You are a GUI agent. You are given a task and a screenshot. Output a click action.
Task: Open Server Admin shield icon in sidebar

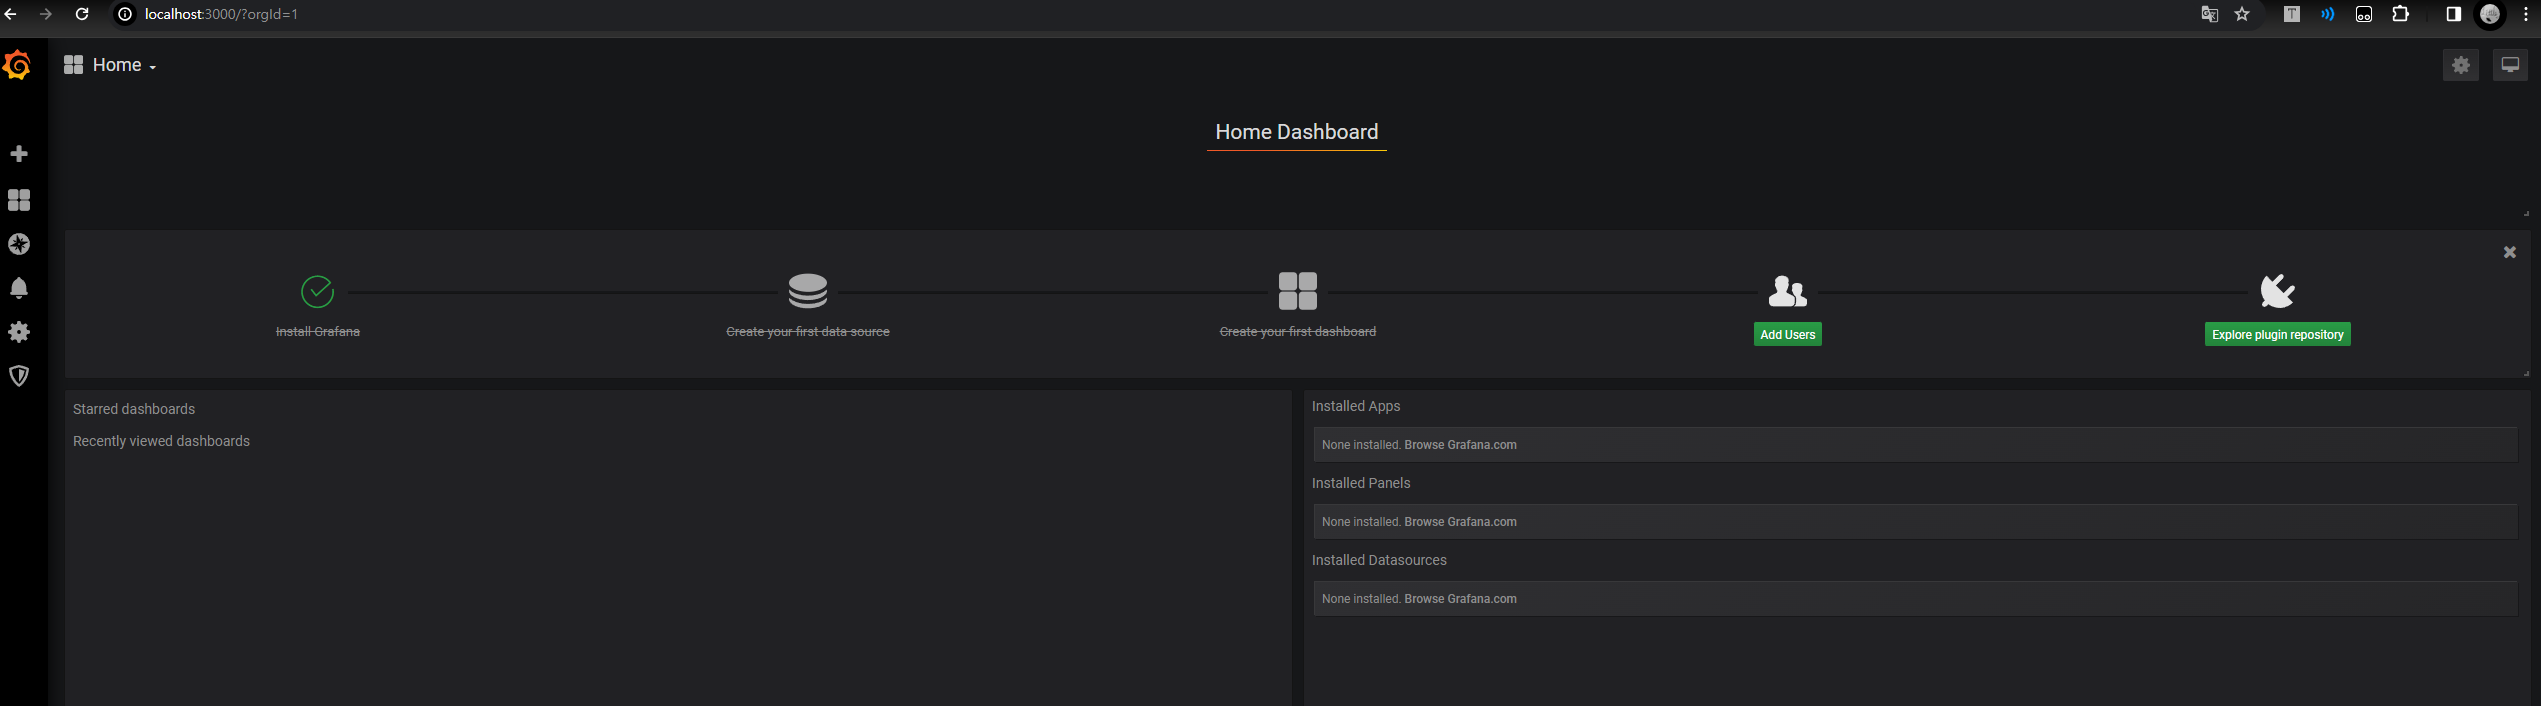(19, 376)
